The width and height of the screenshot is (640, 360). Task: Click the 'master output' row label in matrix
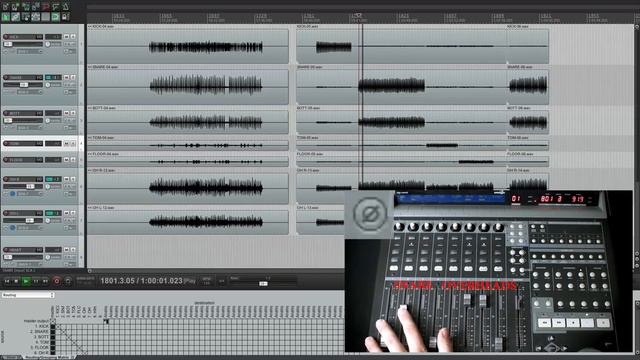tap(36, 321)
